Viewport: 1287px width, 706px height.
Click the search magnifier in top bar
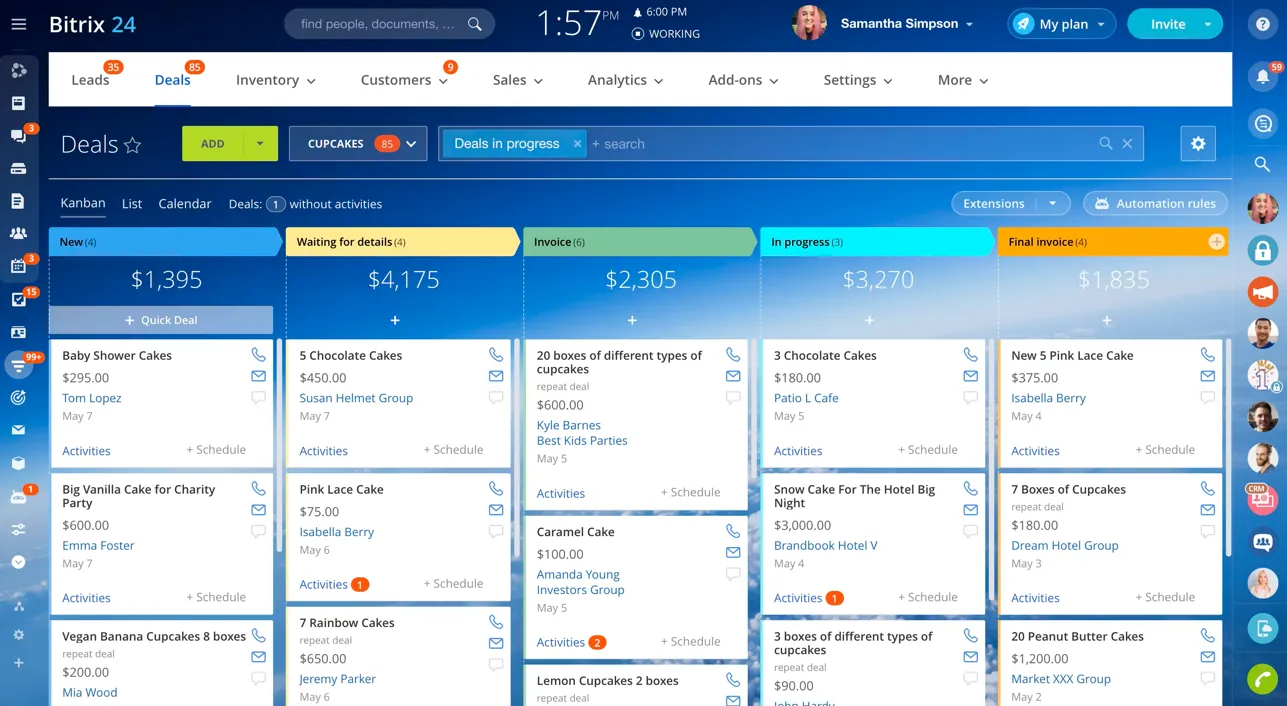click(x=475, y=24)
